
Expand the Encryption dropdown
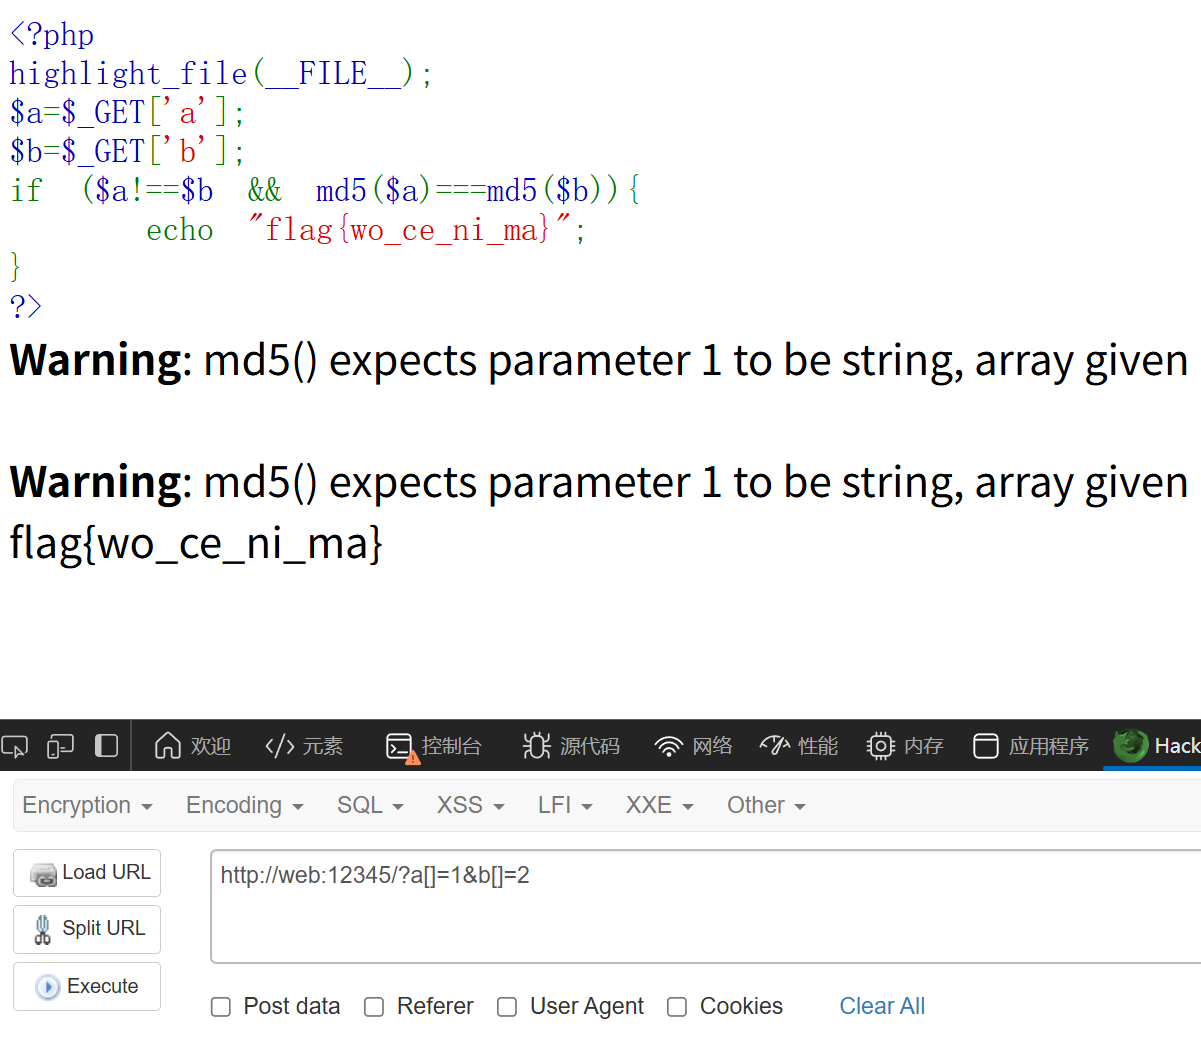pos(87,806)
